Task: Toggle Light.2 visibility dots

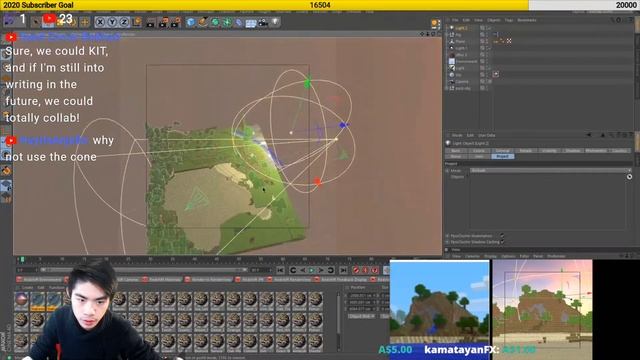Action: click(x=487, y=28)
